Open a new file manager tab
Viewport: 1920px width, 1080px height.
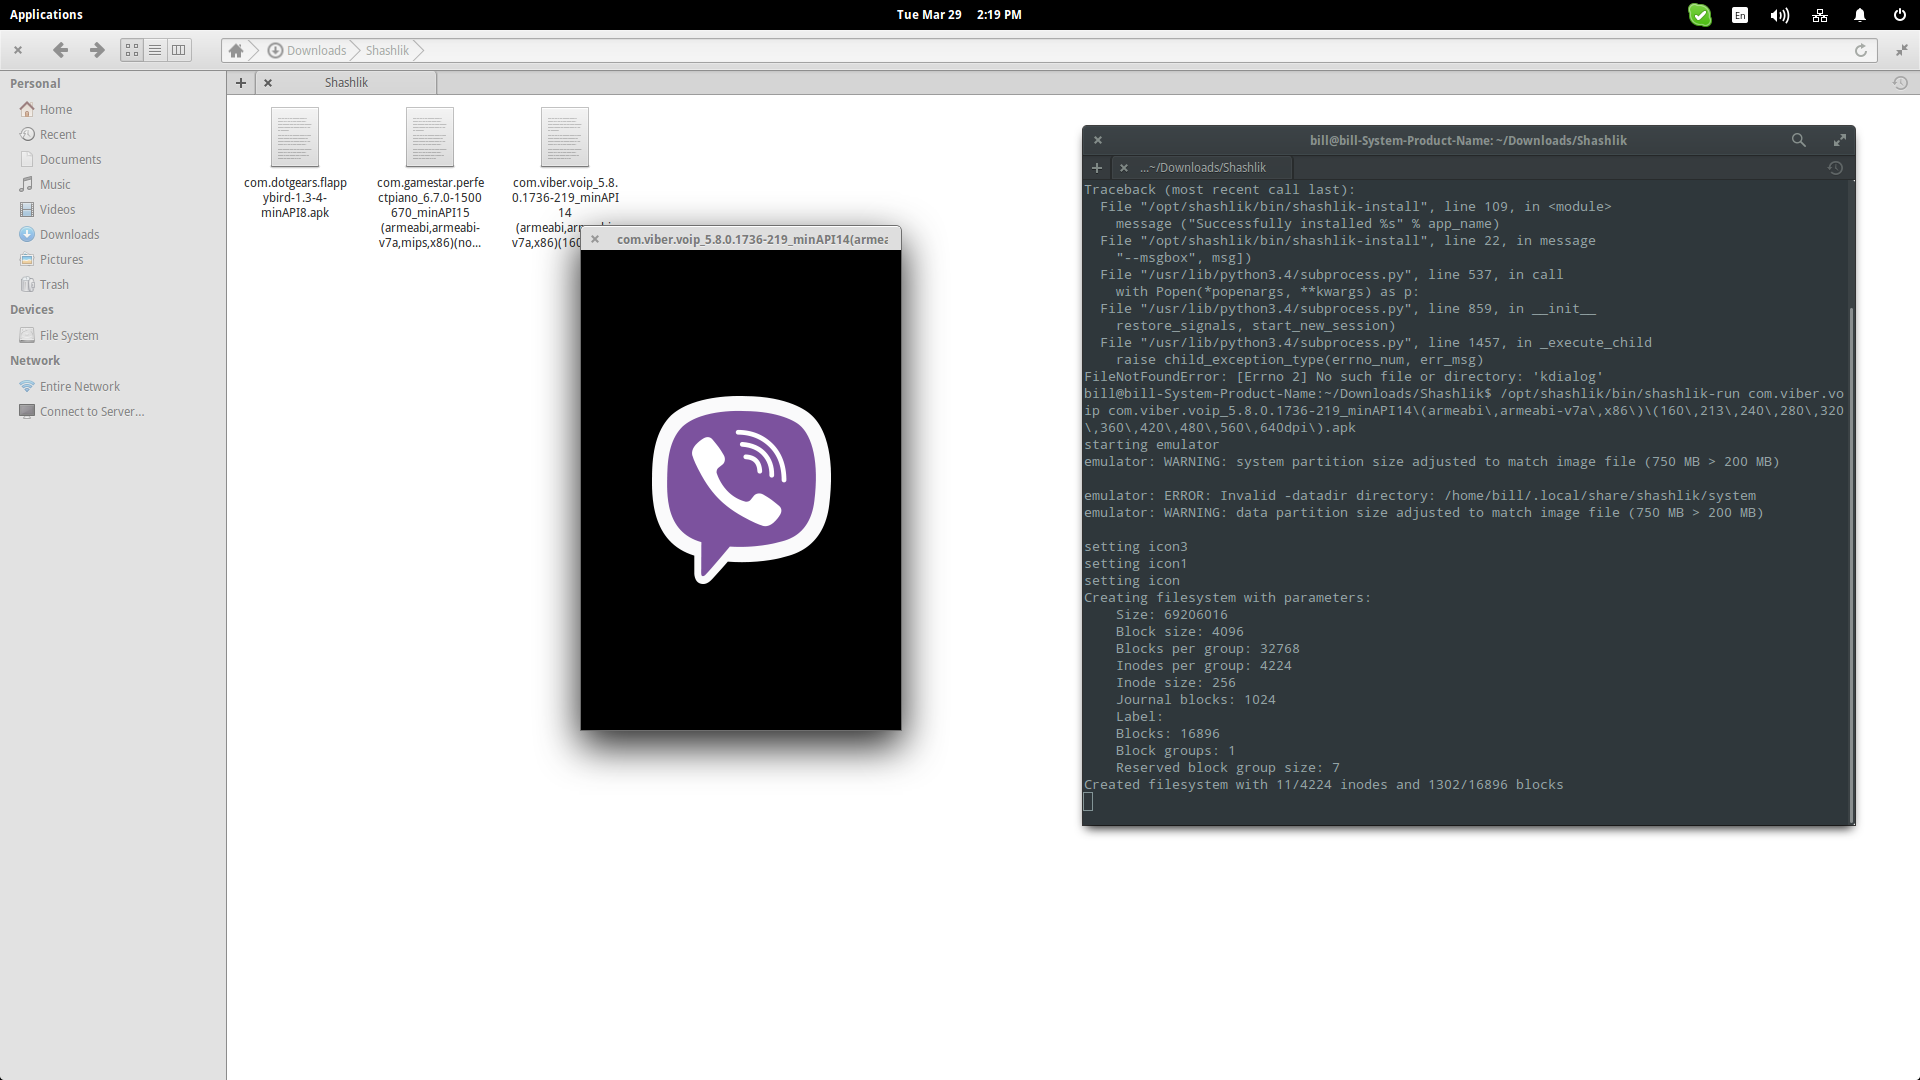241,83
